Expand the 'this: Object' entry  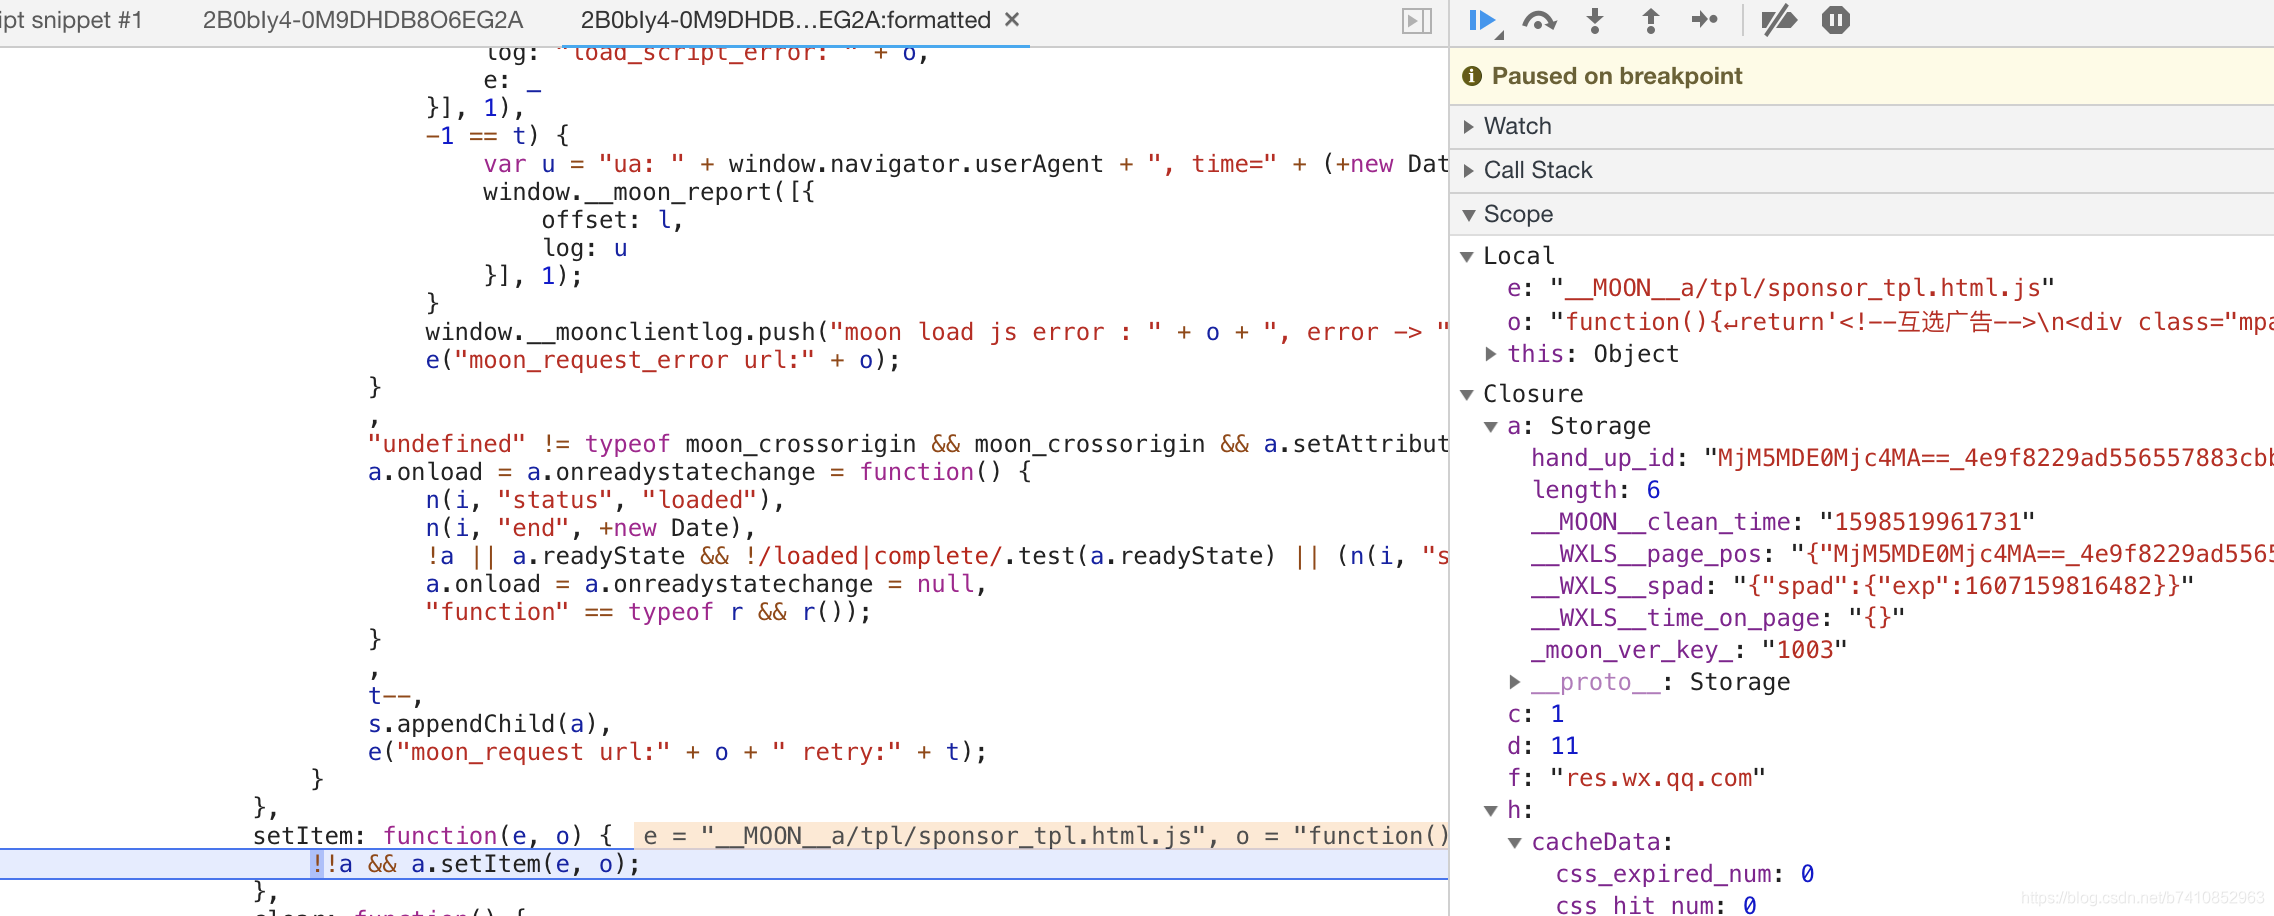[x=1491, y=354]
